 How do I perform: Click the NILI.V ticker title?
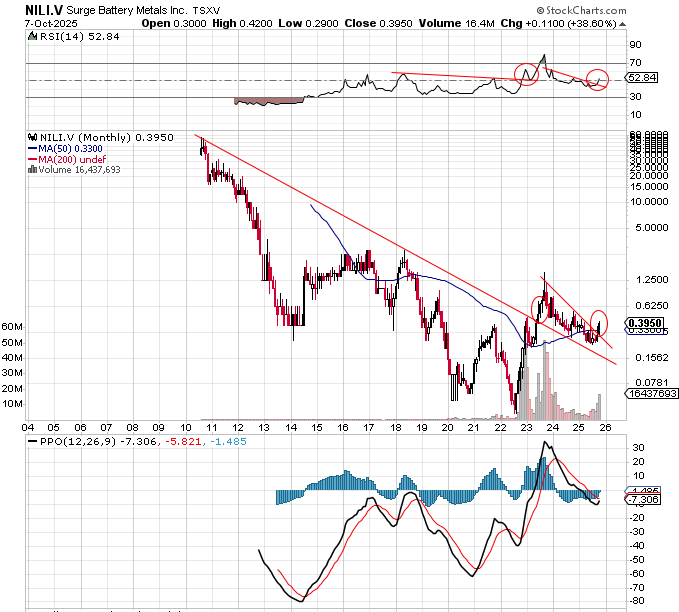[44, 10]
